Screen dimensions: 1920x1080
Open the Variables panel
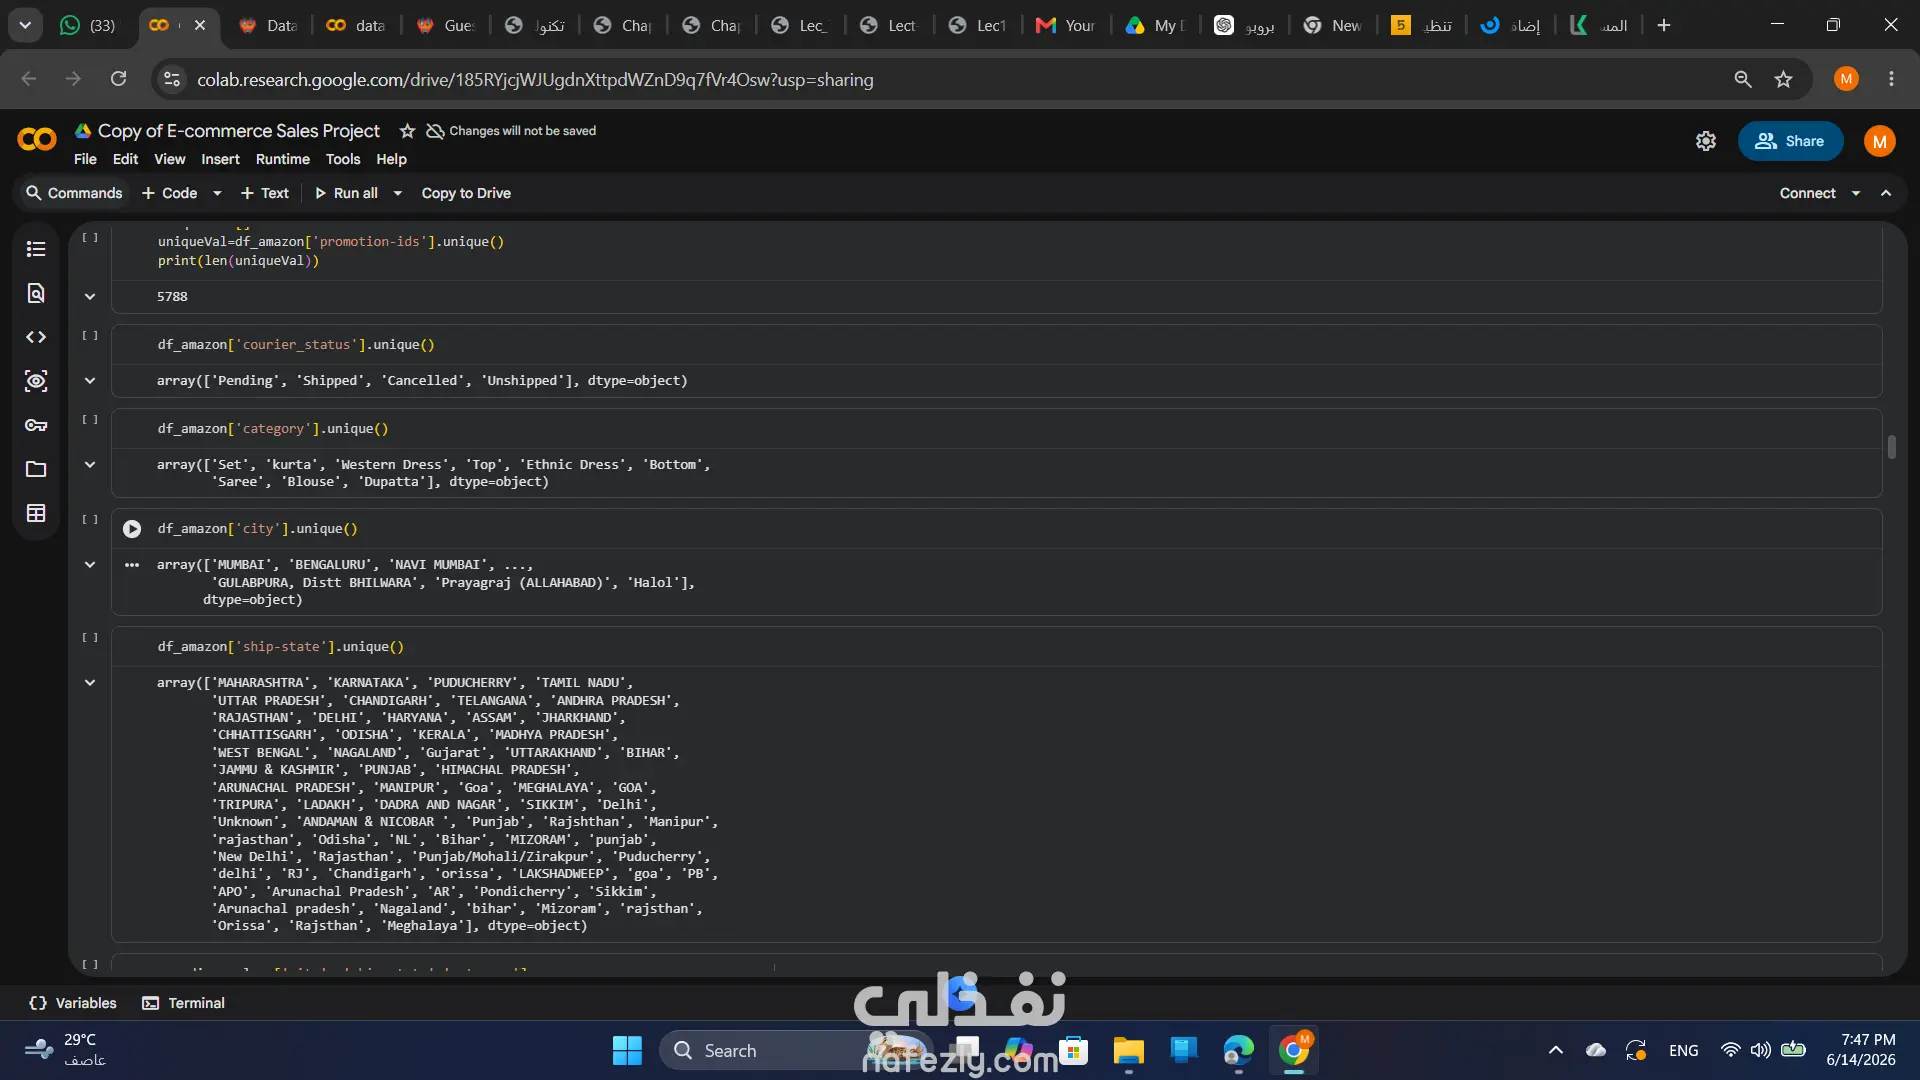coord(73,1003)
